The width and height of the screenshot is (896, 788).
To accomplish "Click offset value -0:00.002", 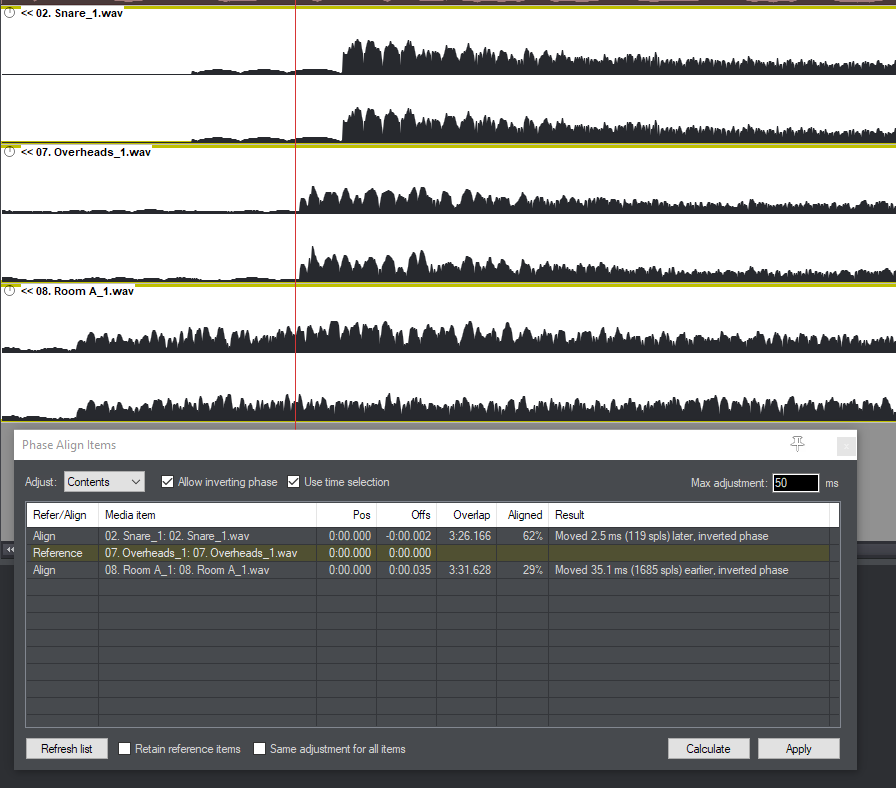I will coord(408,536).
